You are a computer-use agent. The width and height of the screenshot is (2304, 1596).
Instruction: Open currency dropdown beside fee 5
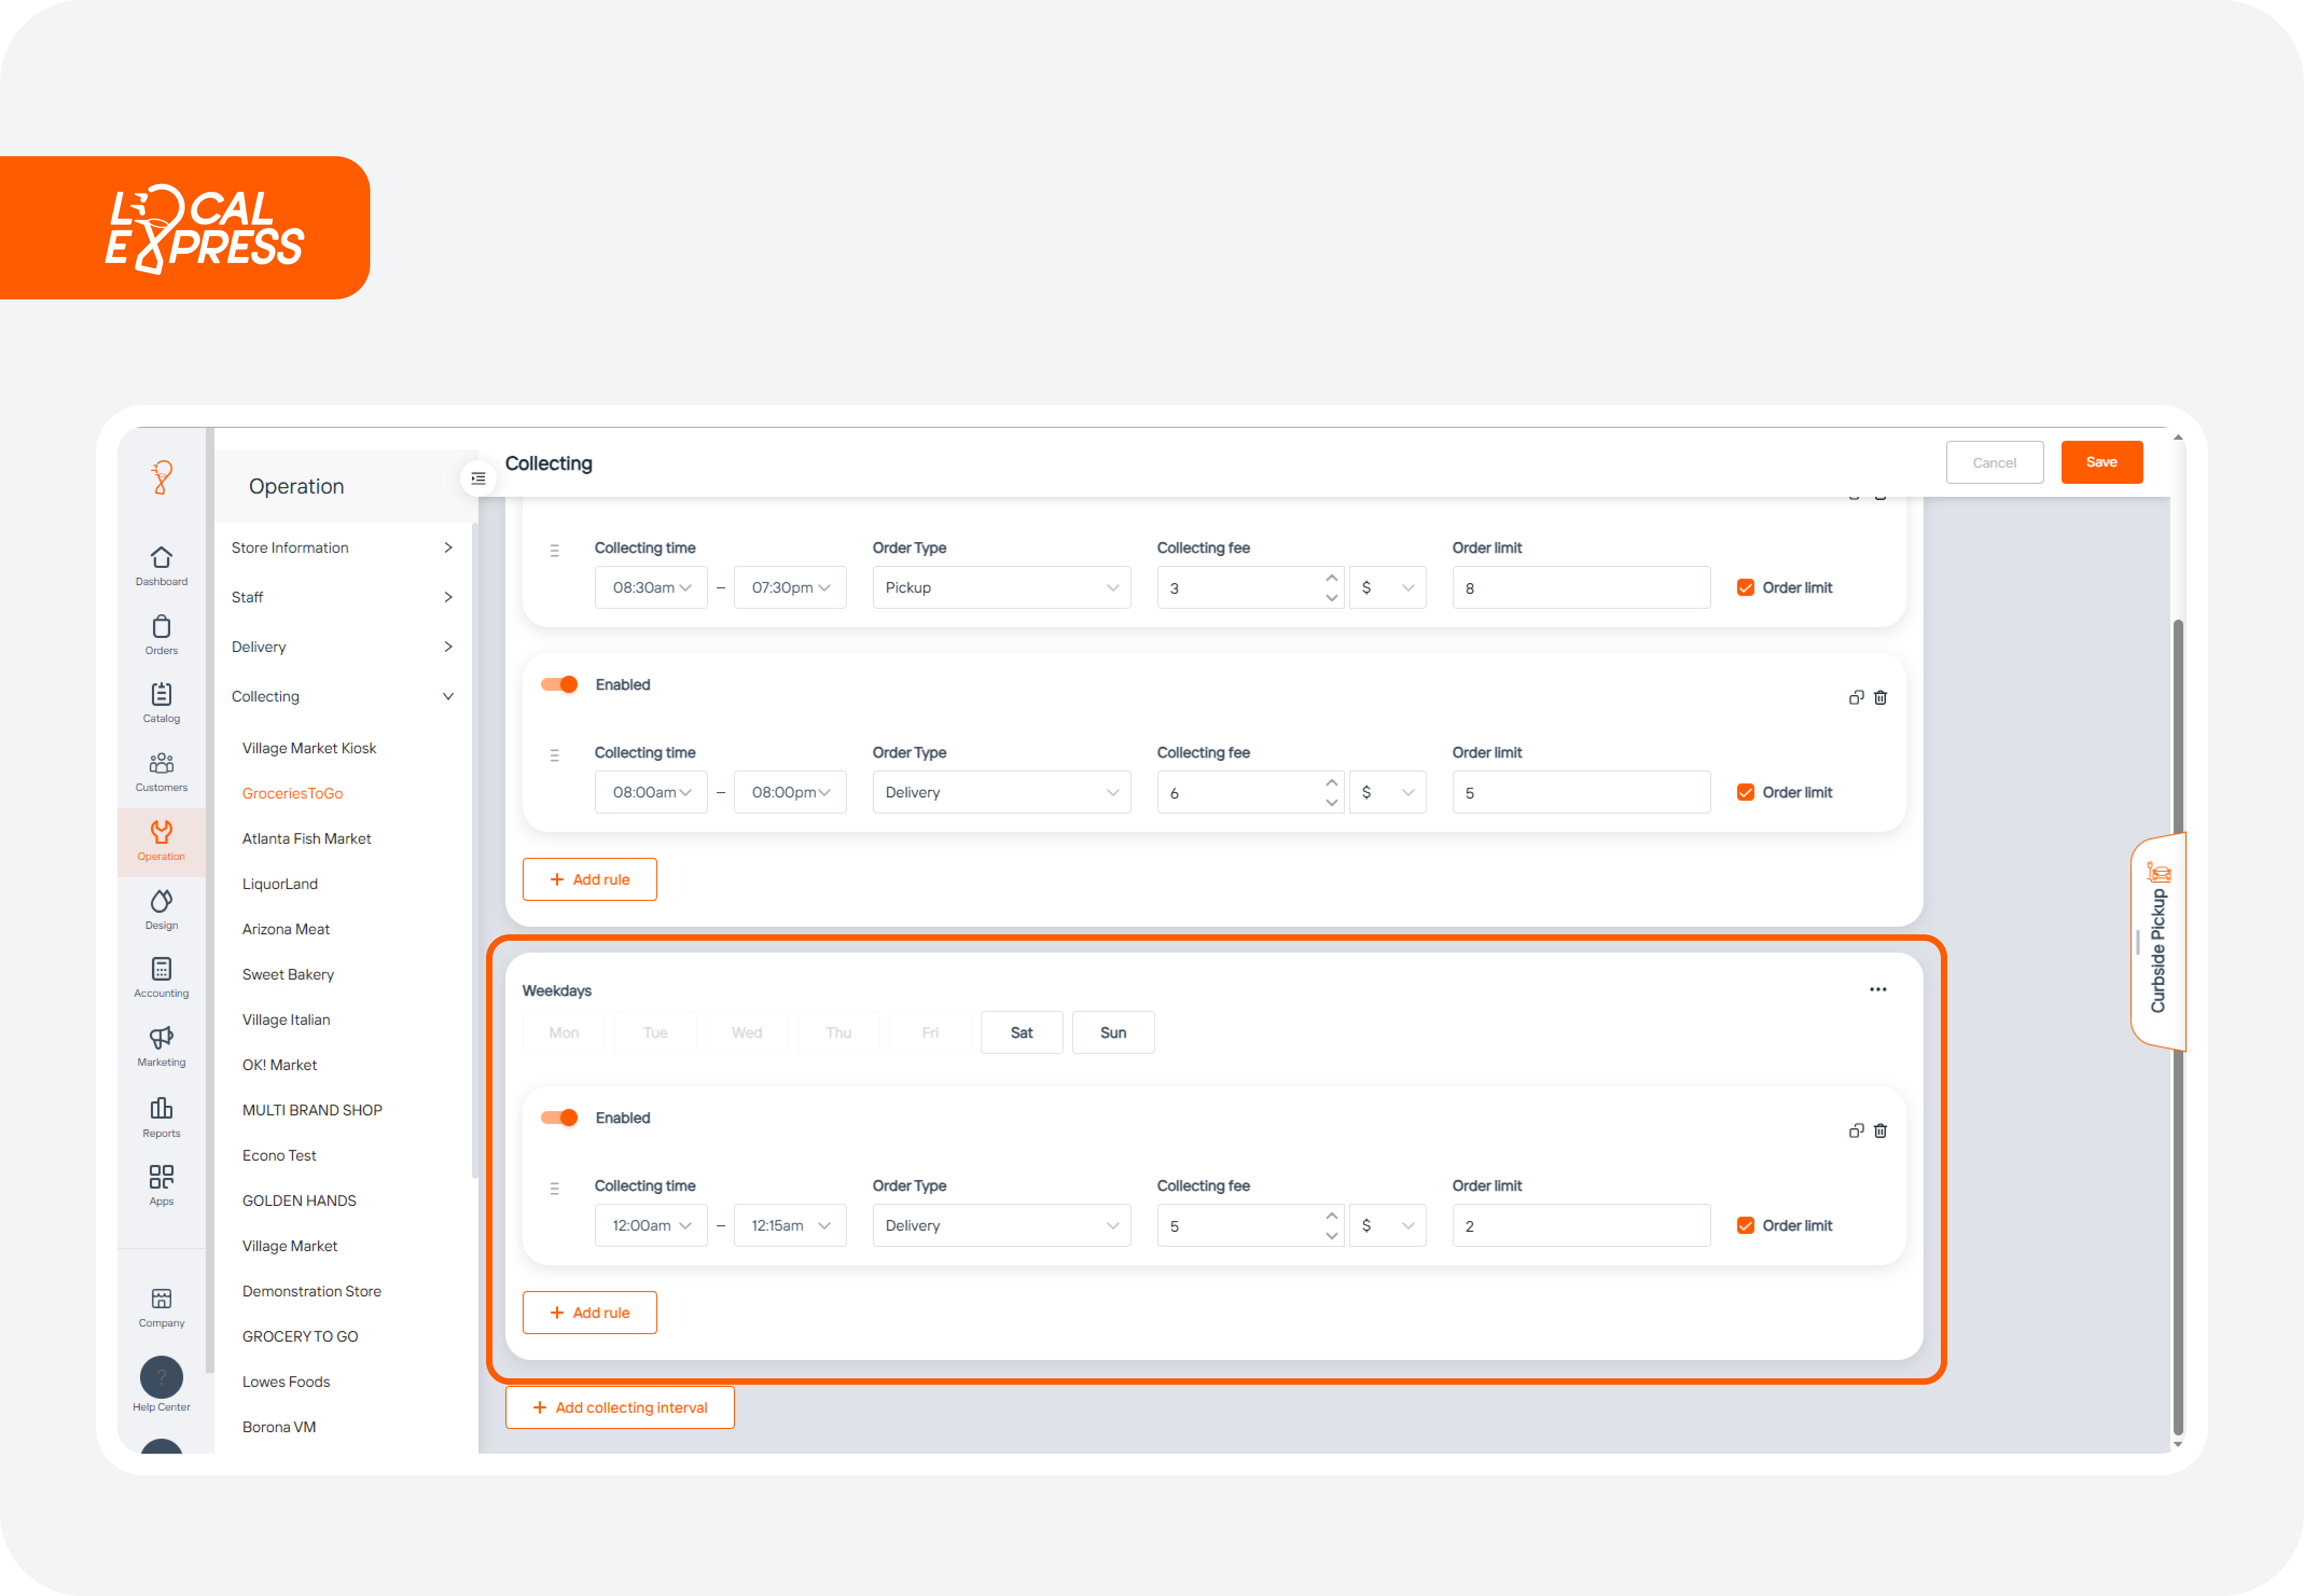click(1387, 1225)
